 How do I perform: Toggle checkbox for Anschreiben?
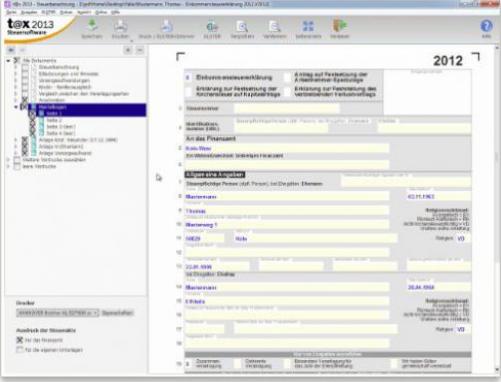(x=25, y=100)
